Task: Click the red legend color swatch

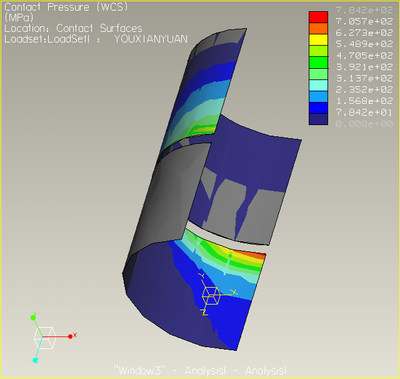Action: click(x=318, y=17)
